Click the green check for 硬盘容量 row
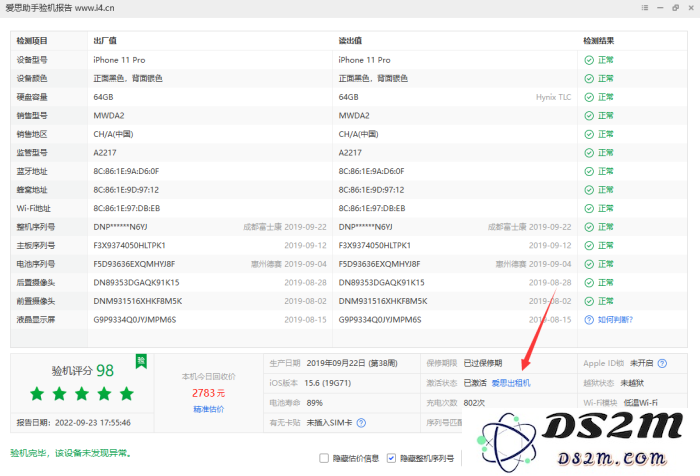Screen dimensions: 700x476 click(589, 97)
